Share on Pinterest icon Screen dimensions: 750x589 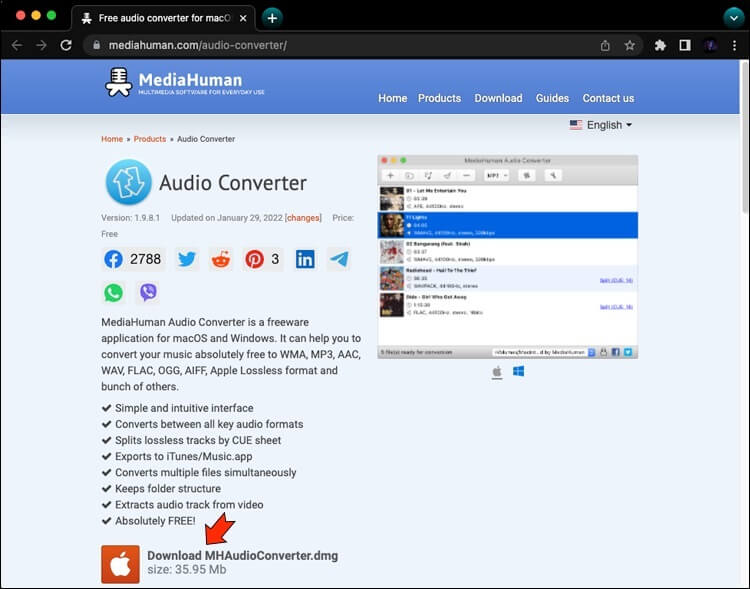[254, 259]
